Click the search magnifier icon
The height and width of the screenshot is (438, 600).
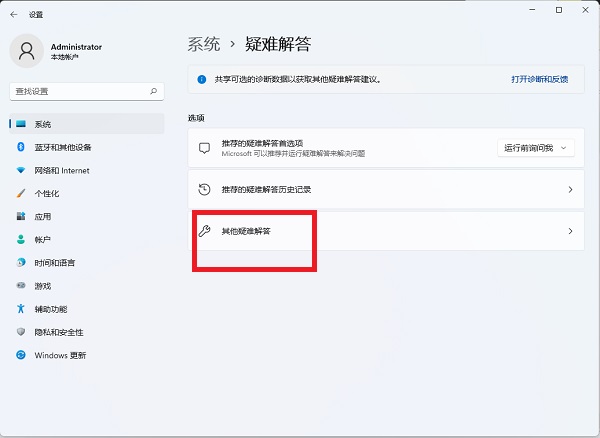154,90
